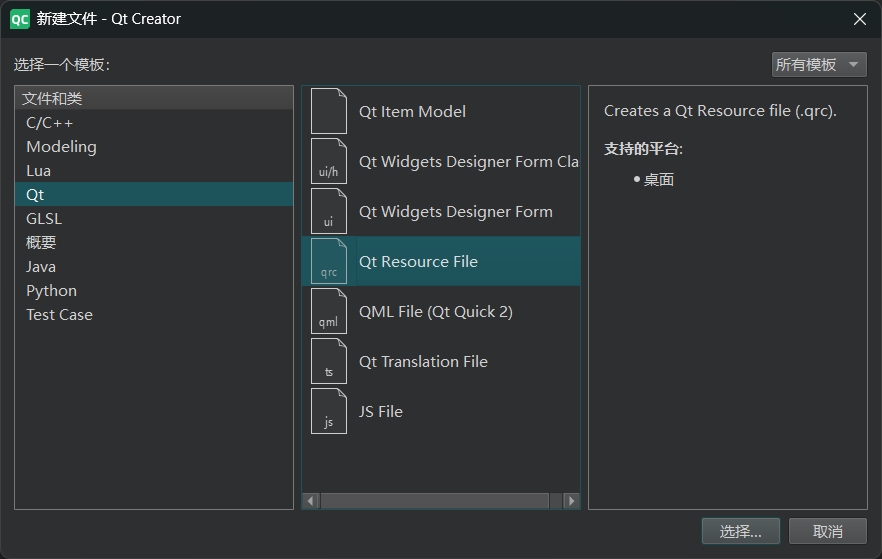Image resolution: width=882 pixels, height=559 pixels.
Task: Select the Java category
Action: [x=154, y=267]
